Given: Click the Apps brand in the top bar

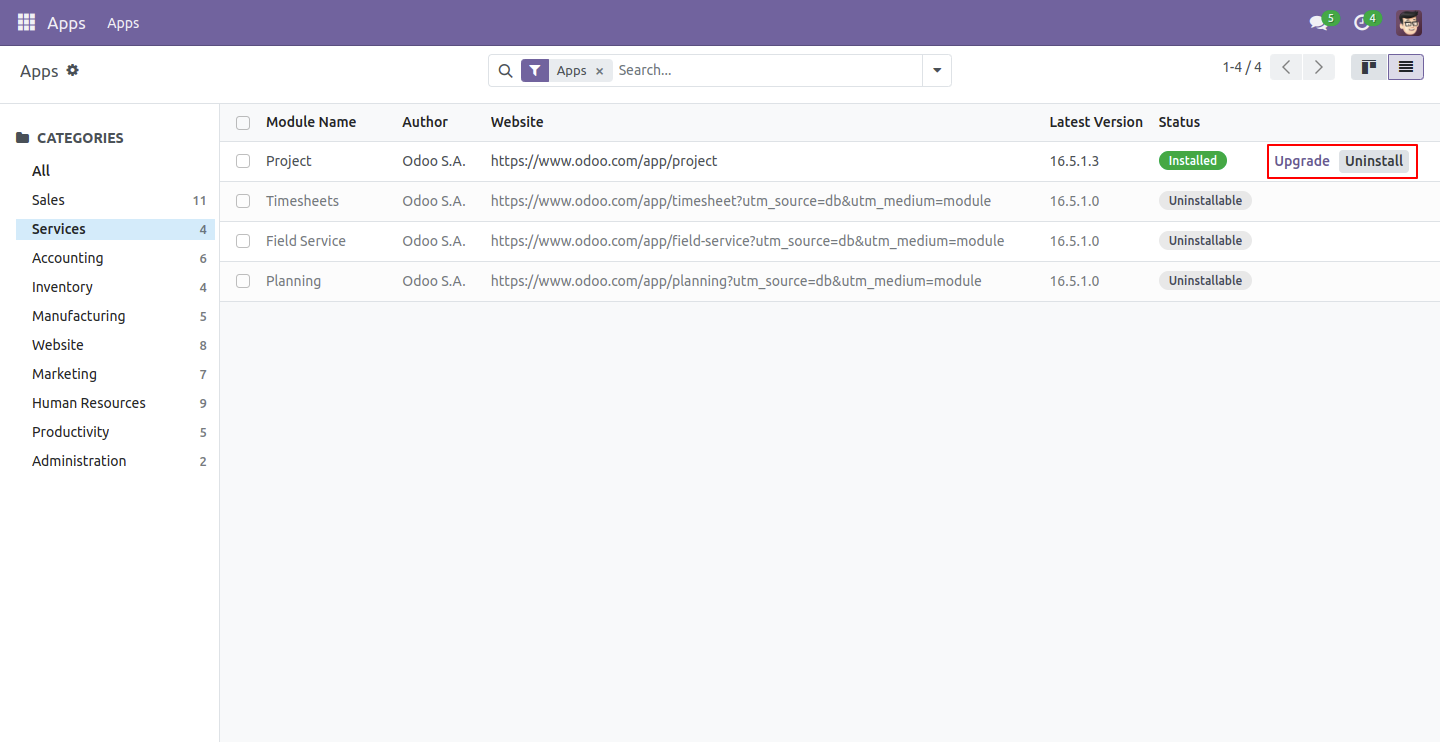Looking at the screenshot, I should (66, 23).
